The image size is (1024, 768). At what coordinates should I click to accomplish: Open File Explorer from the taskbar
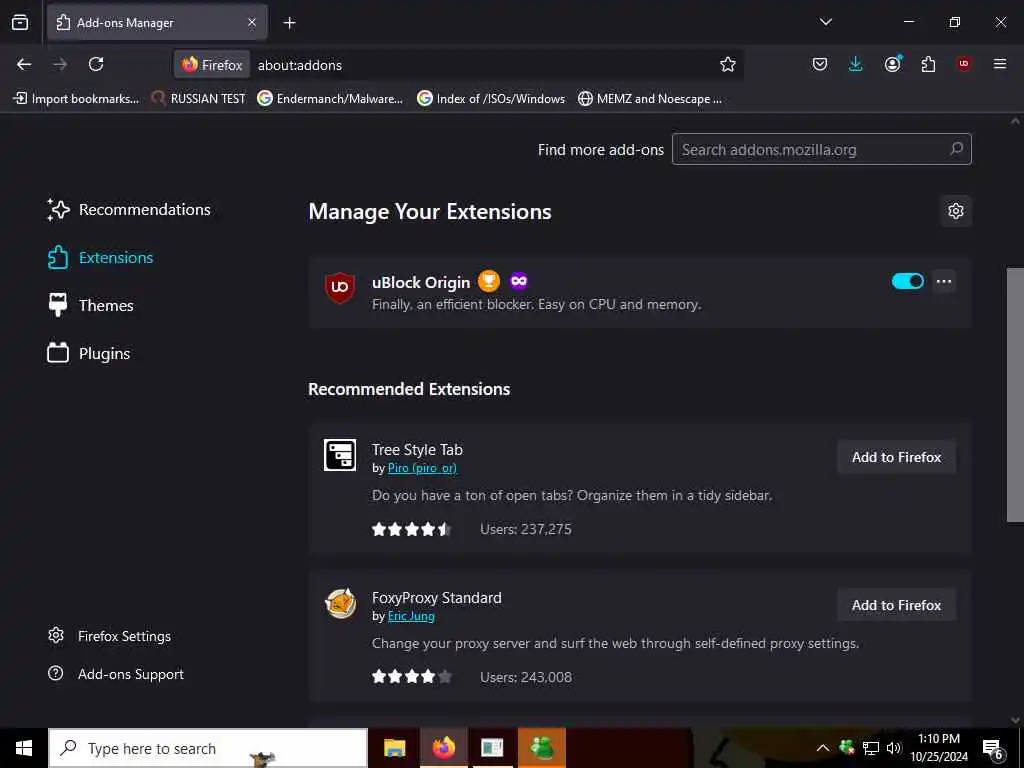394,748
